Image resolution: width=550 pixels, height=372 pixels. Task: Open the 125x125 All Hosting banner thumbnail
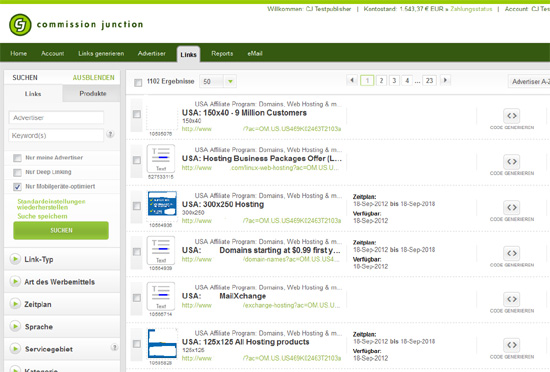[162, 344]
